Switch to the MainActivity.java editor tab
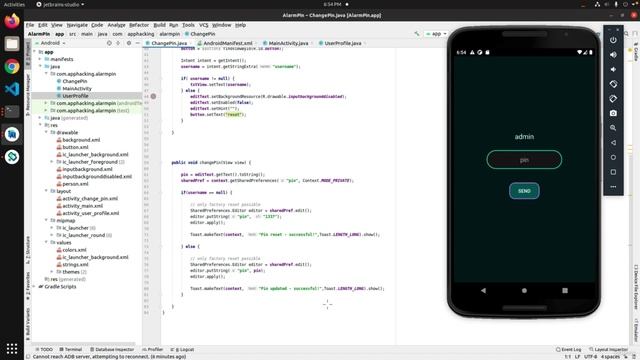The height and width of the screenshot is (360, 640). [288, 43]
